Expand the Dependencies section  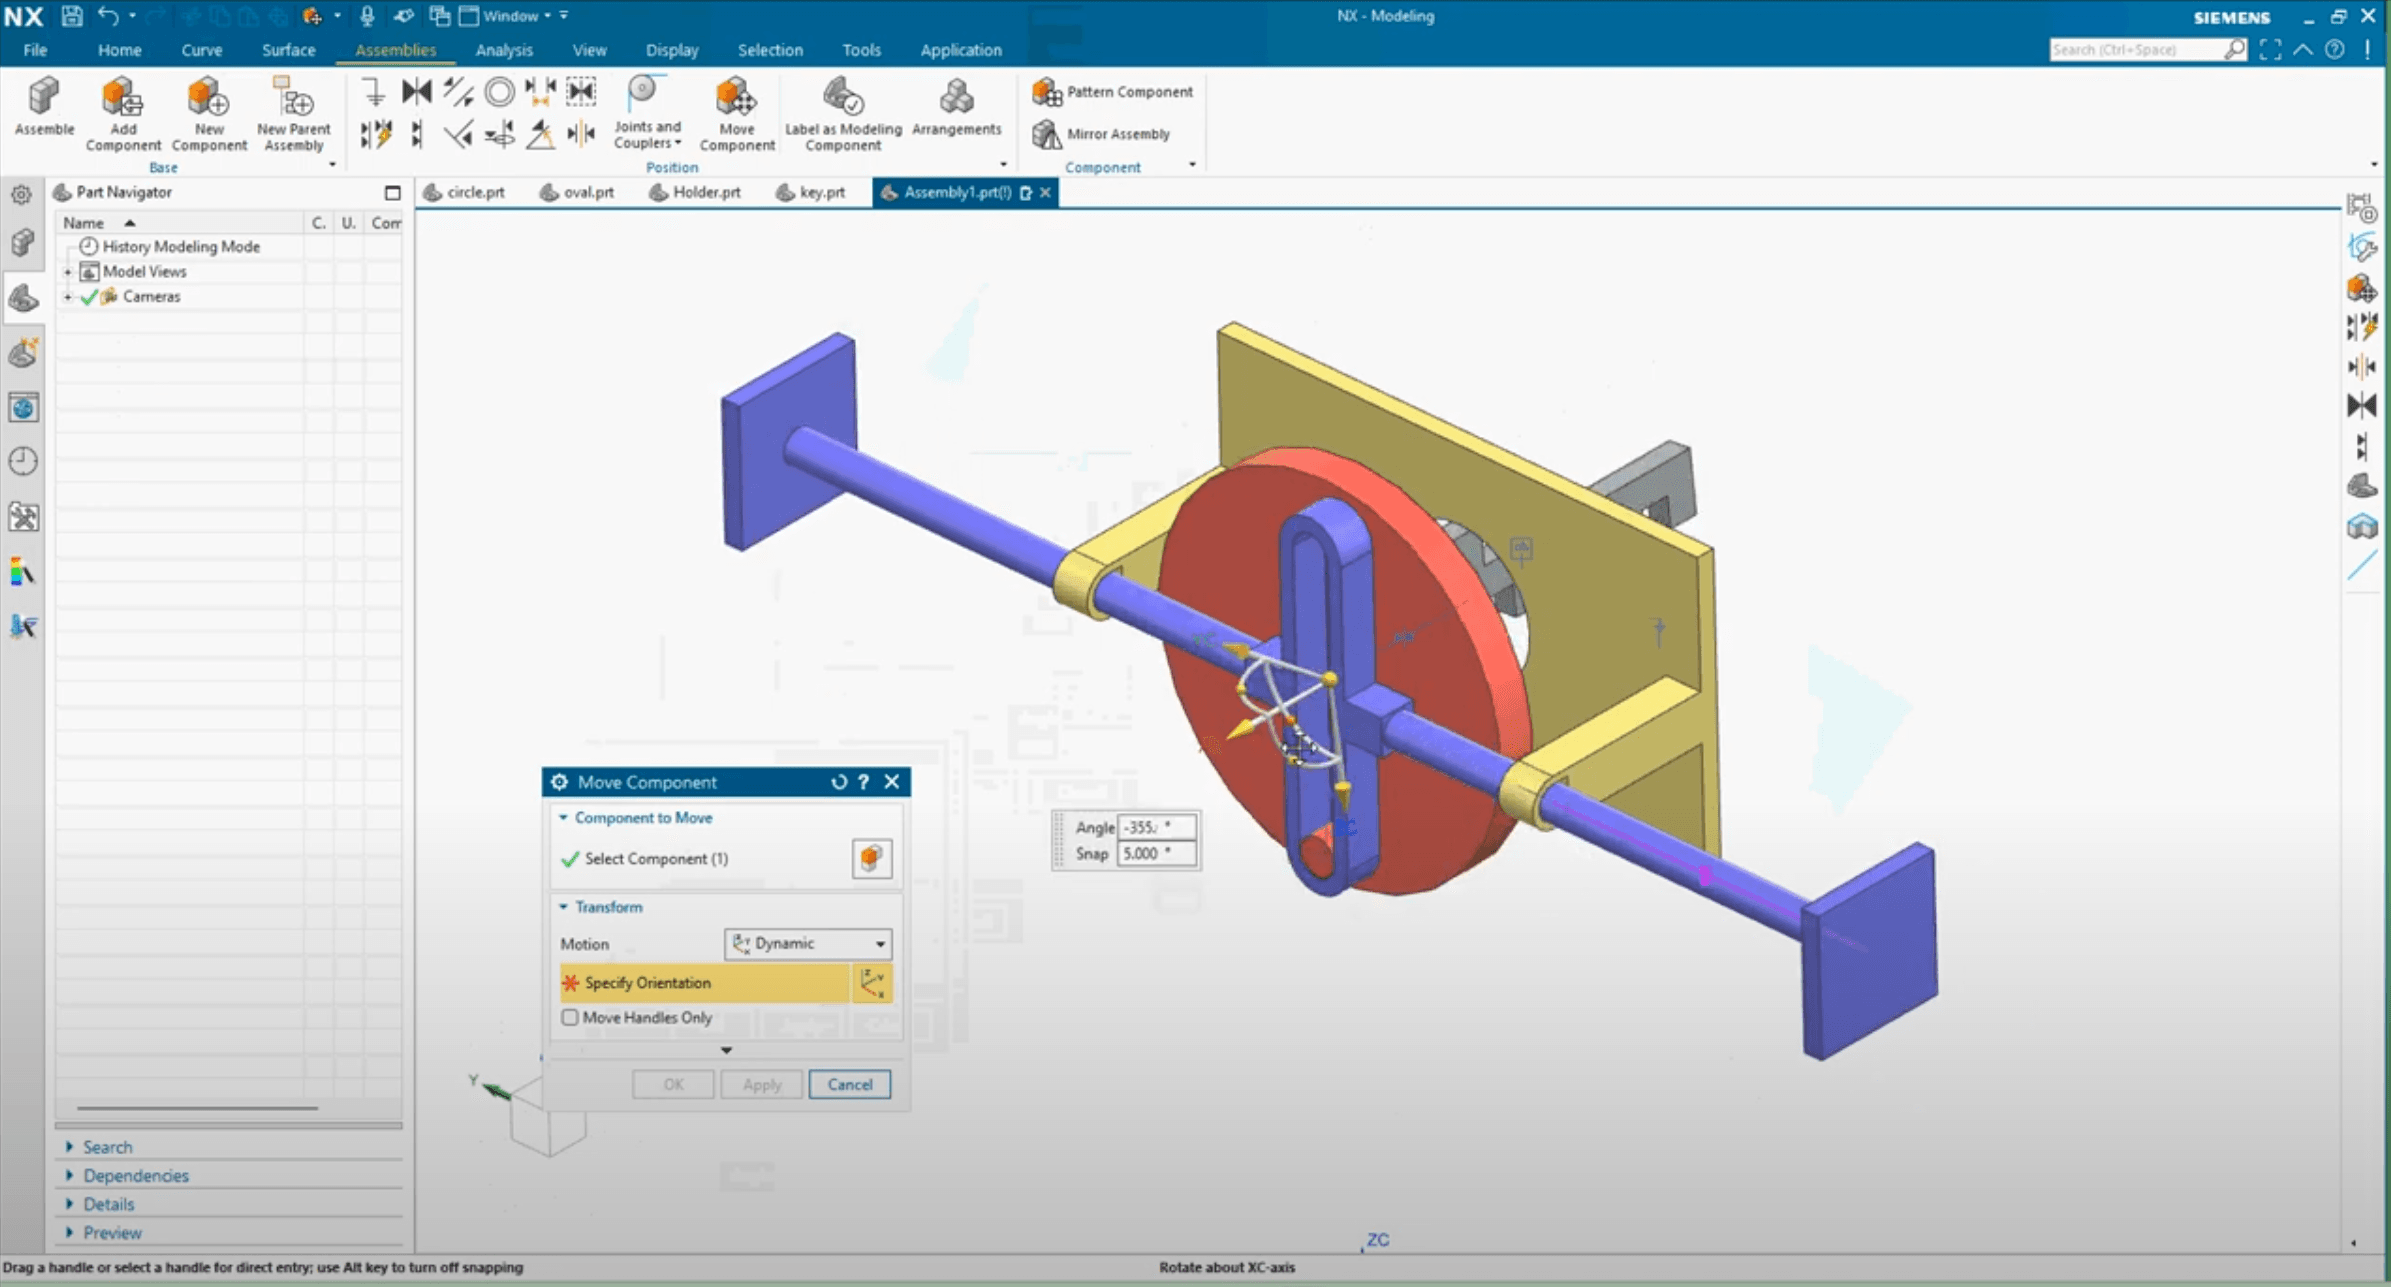(x=135, y=1175)
